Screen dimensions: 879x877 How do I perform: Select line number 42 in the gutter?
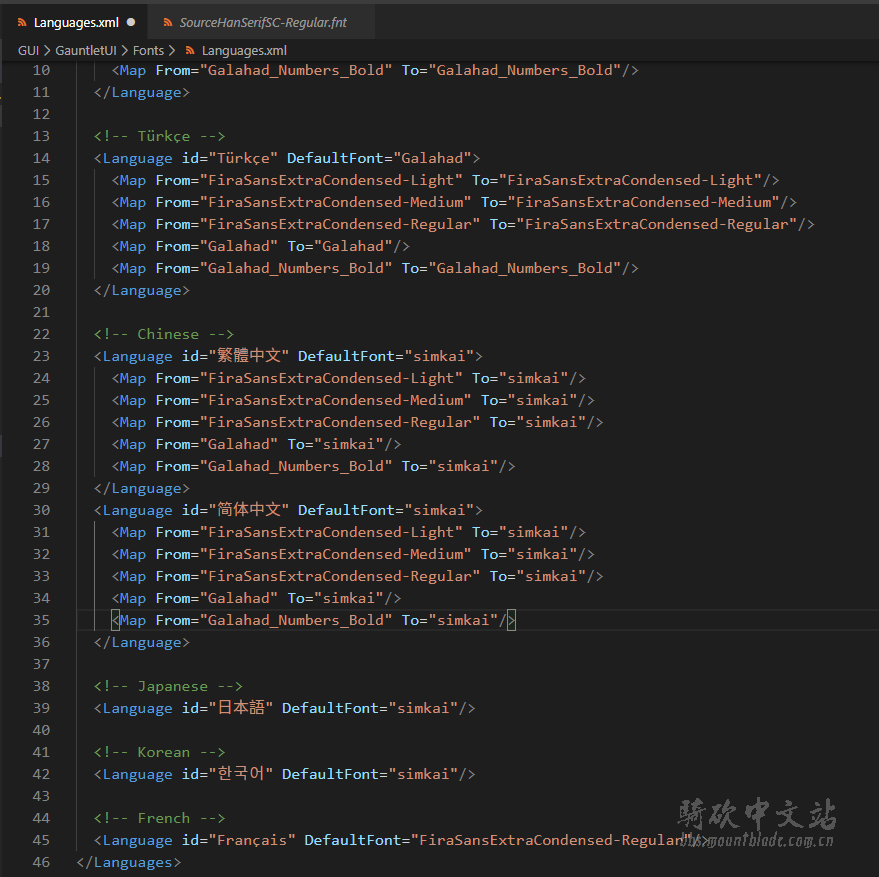click(41, 774)
